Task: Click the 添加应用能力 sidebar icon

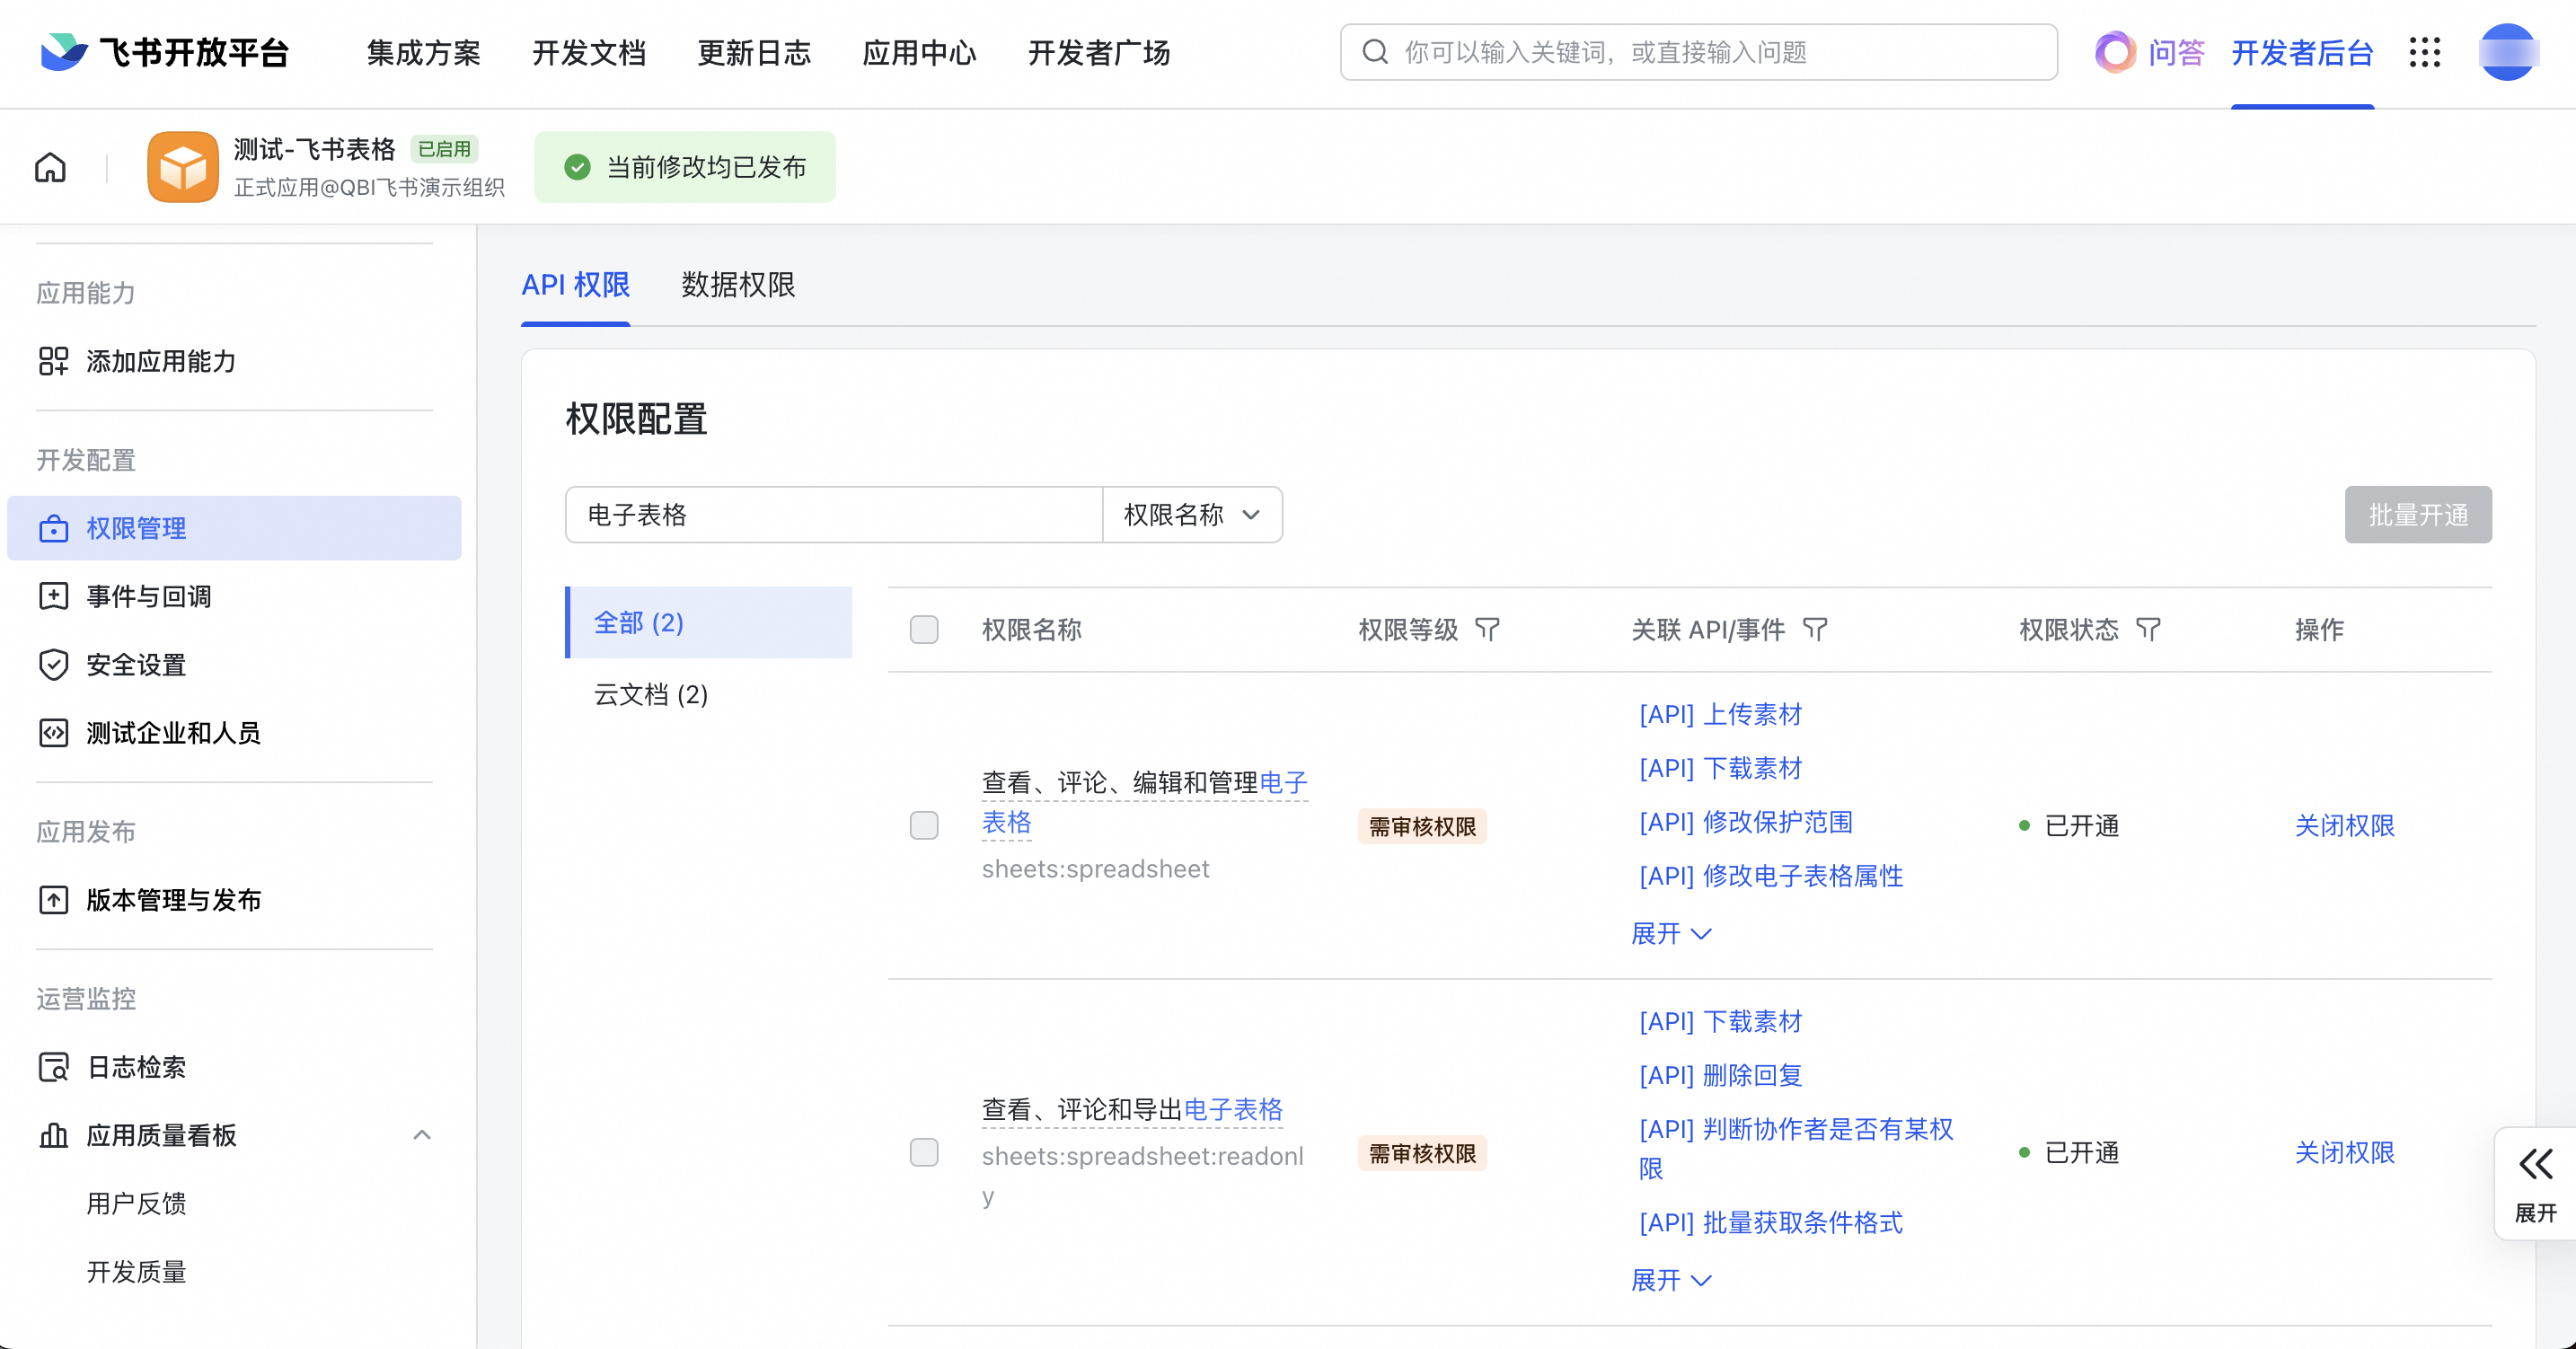Action: point(53,361)
